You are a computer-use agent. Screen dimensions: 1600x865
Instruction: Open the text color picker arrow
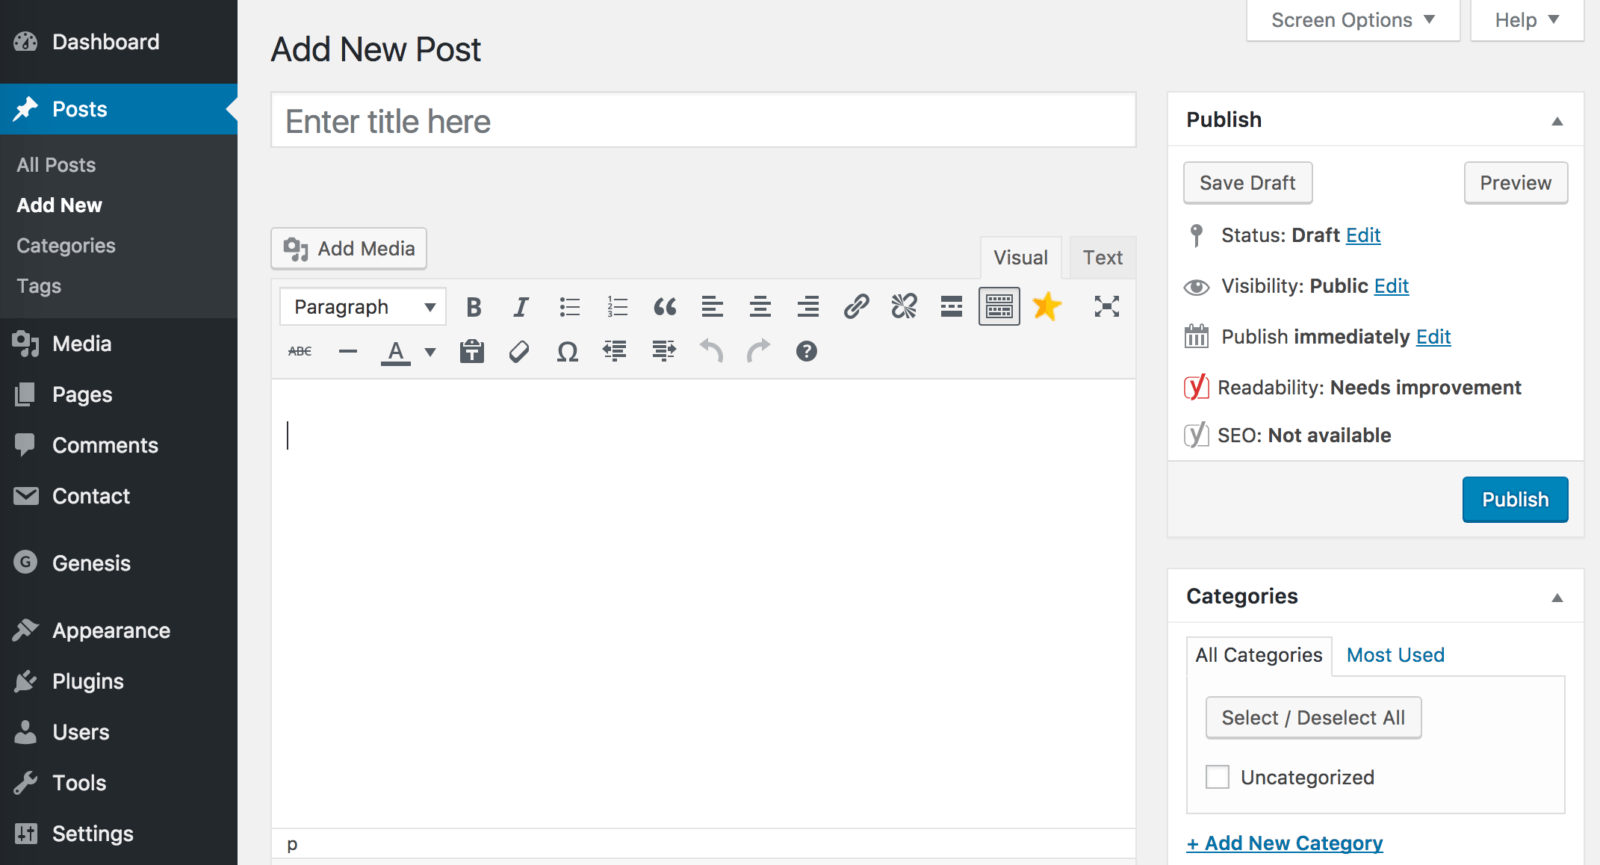point(430,352)
